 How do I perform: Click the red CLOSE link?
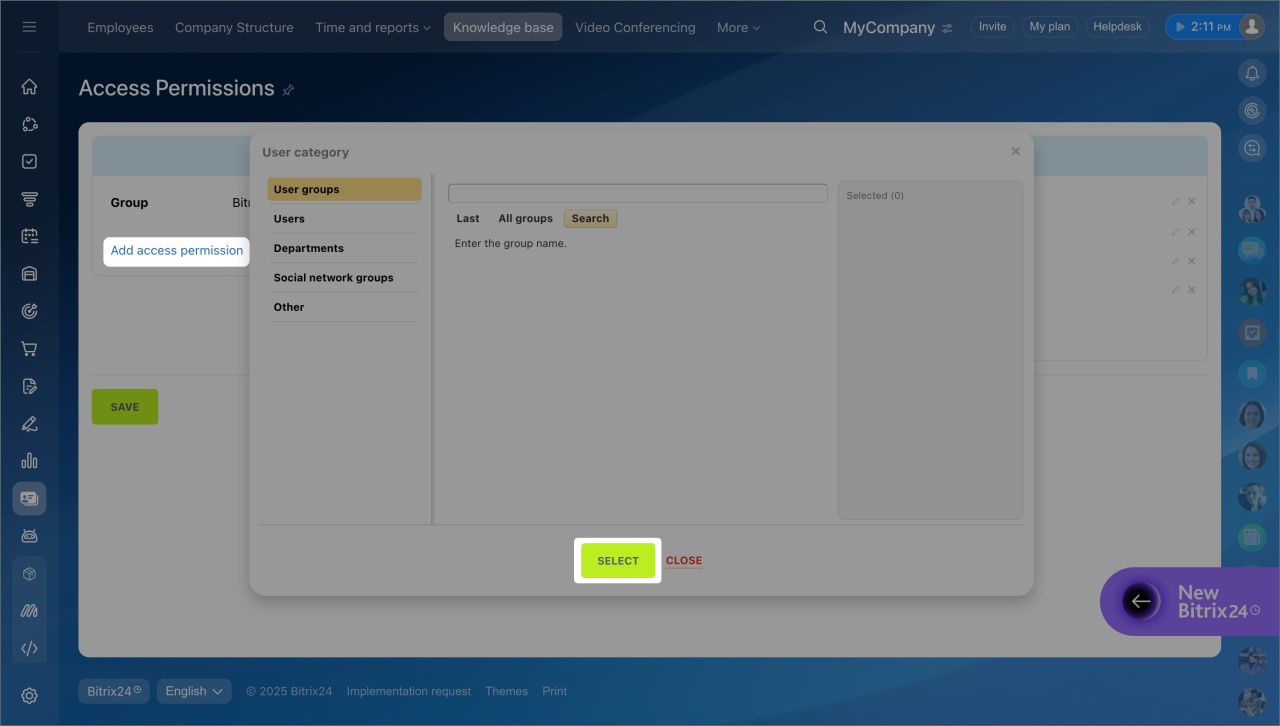684,561
